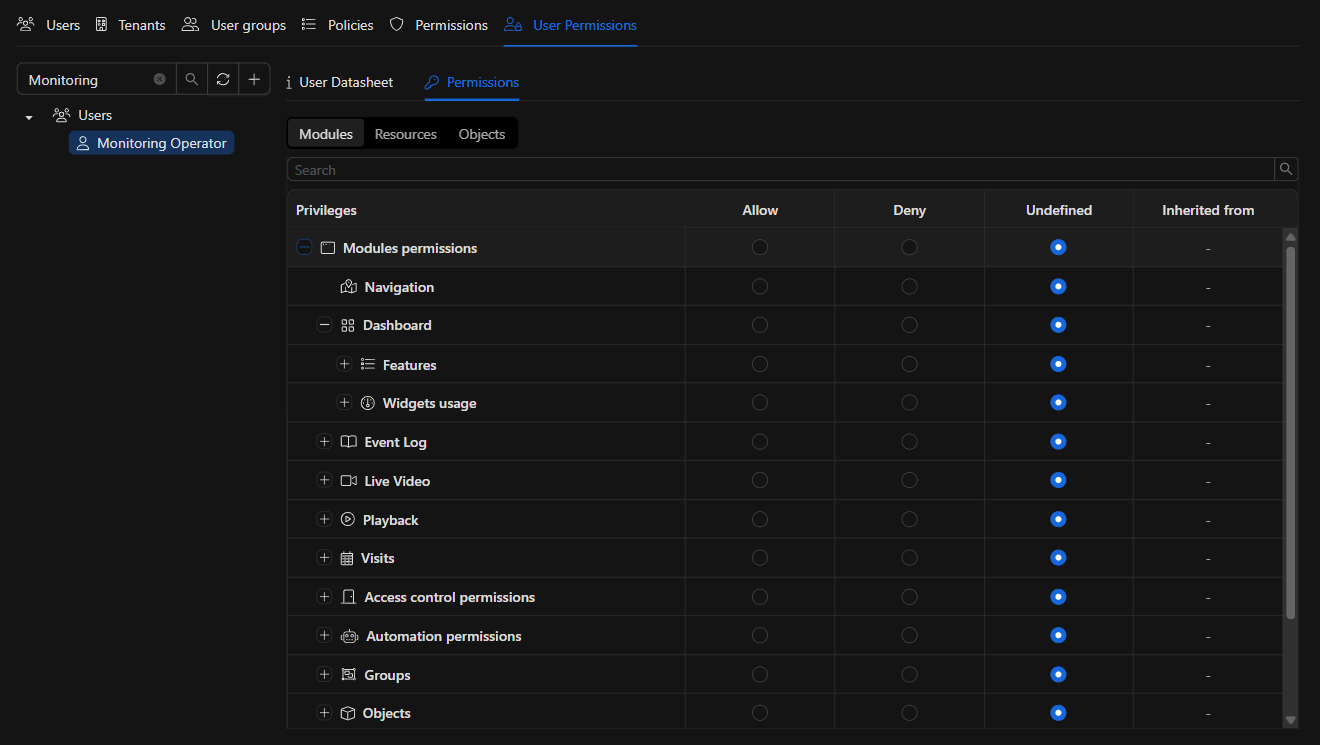Viewport: 1320px width, 745px height.
Task: Set Live Video privilege to Deny
Action: click(909, 480)
